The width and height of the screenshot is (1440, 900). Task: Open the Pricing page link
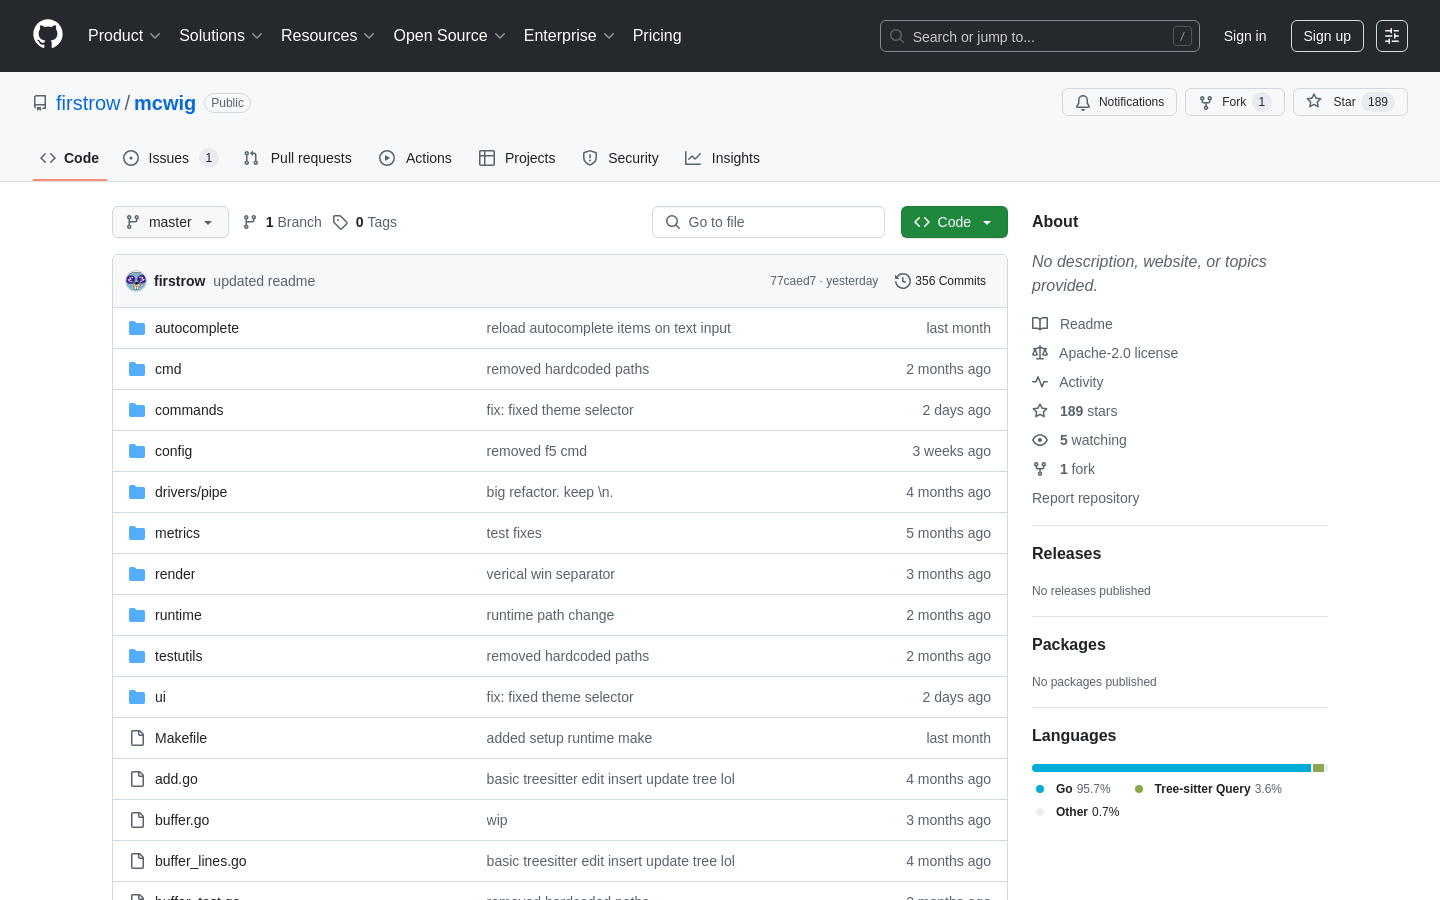(657, 35)
